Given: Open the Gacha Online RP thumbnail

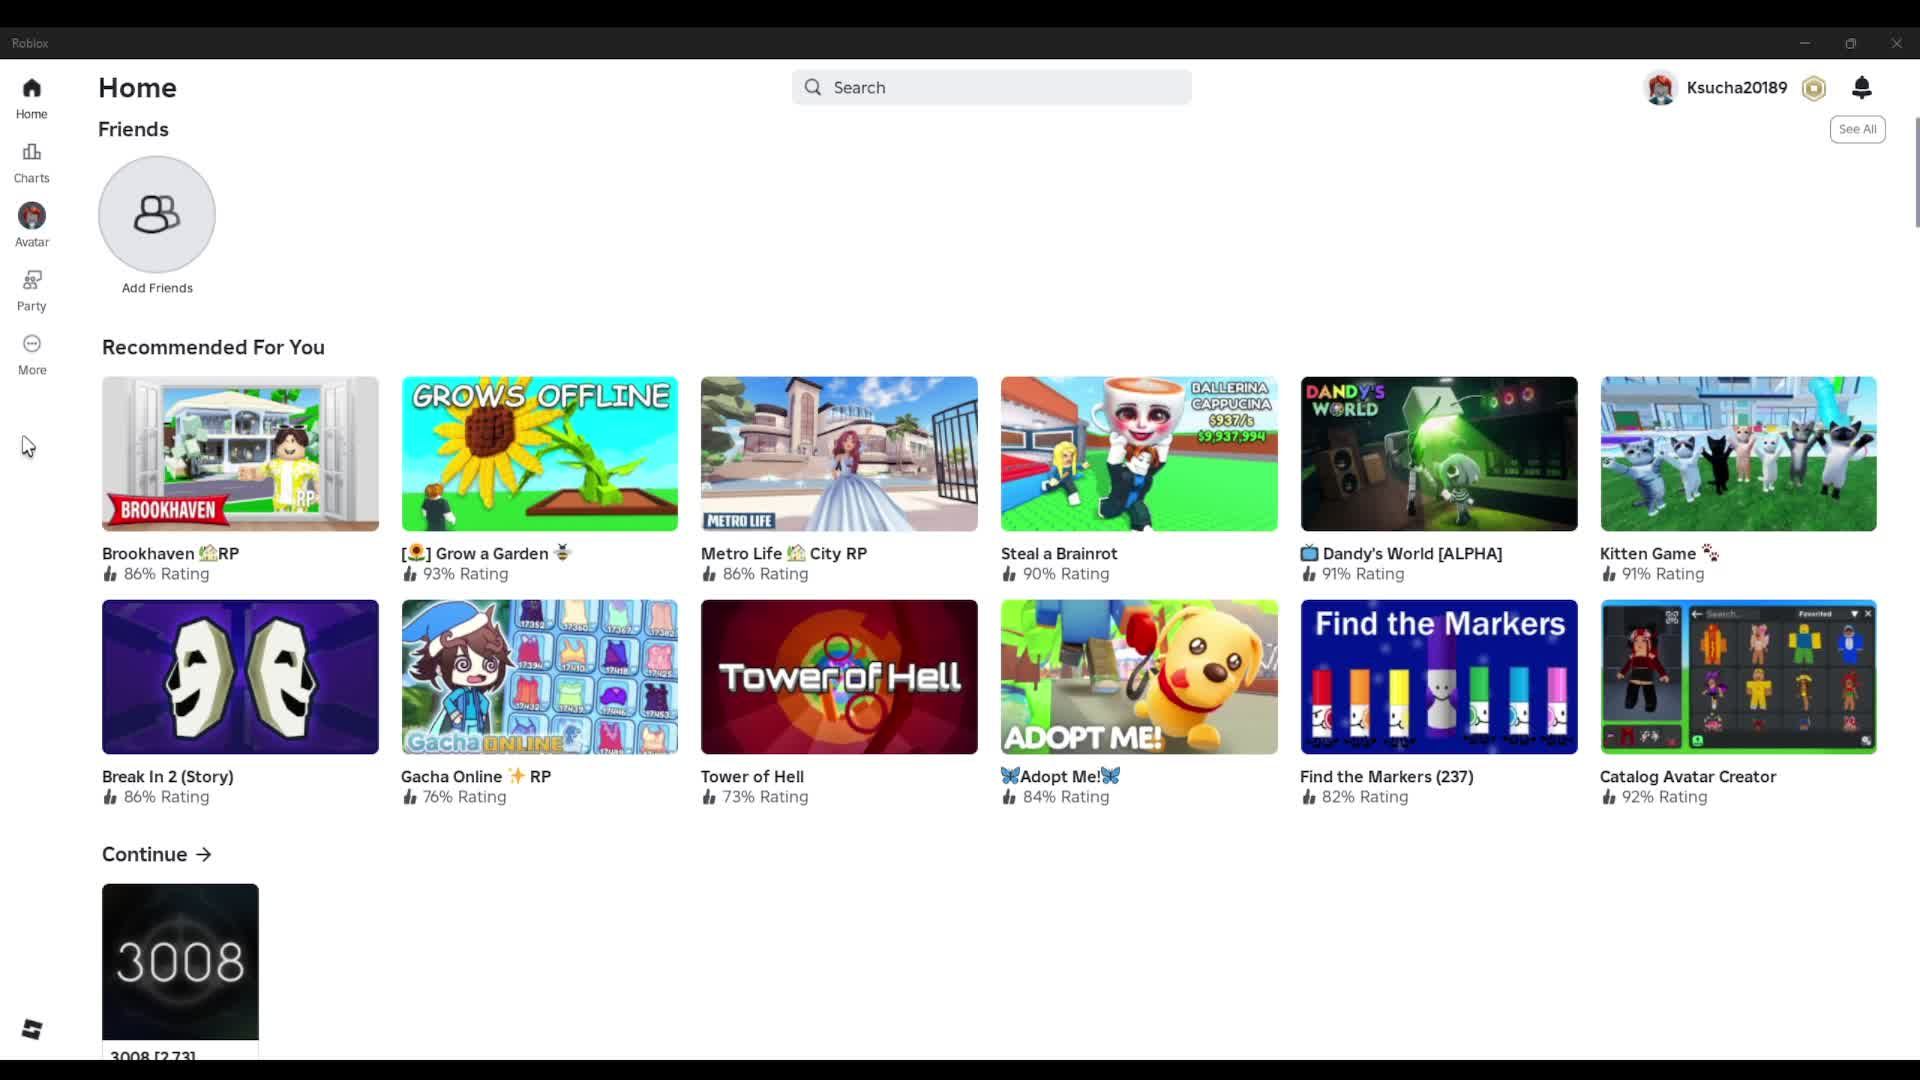Looking at the screenshot, I should [x=540, y=677].
